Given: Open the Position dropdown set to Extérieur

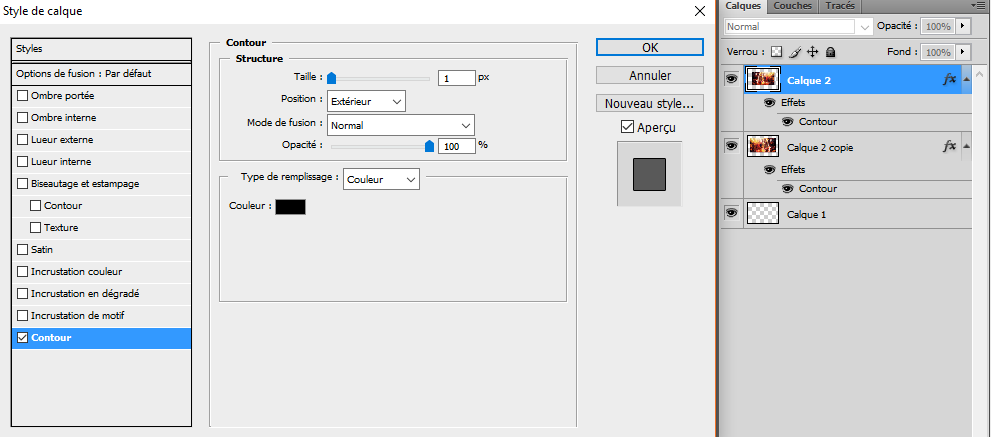Looking at the screenshot, I should pos(366,101).
